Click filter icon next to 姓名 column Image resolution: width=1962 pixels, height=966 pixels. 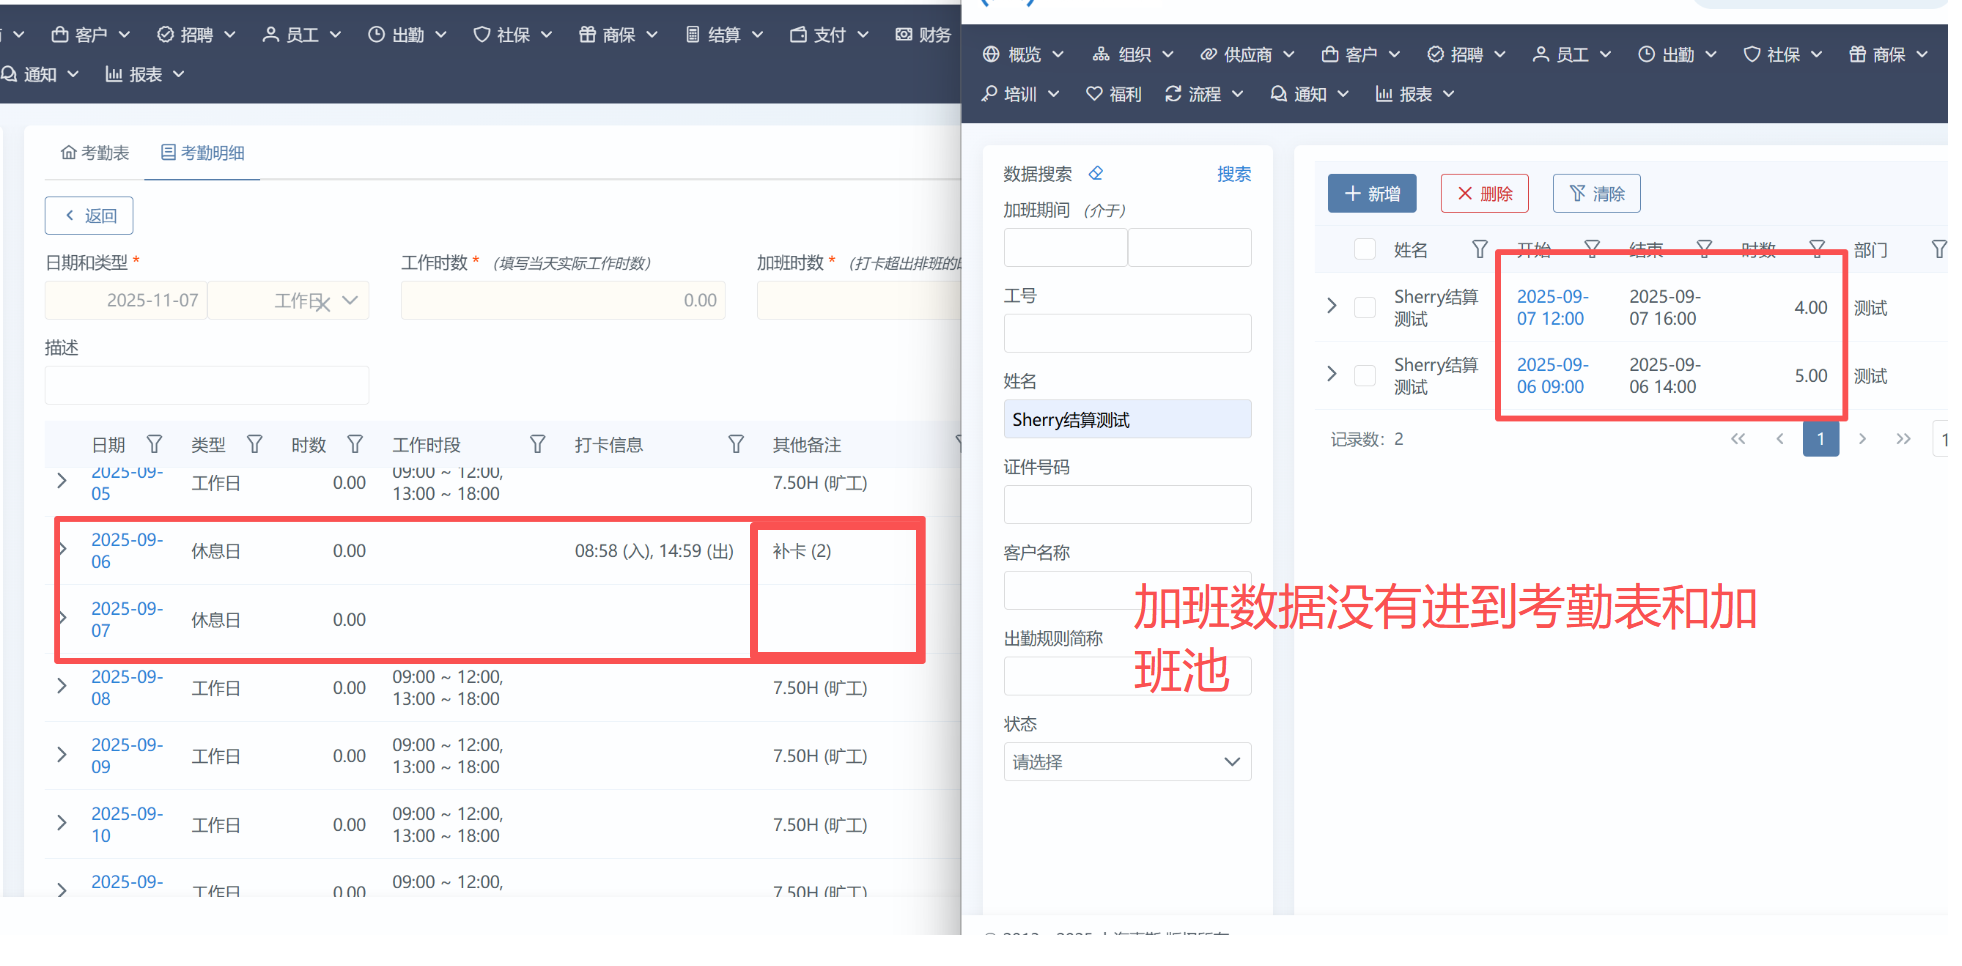pyautogui.click(x=1479, y=249)
